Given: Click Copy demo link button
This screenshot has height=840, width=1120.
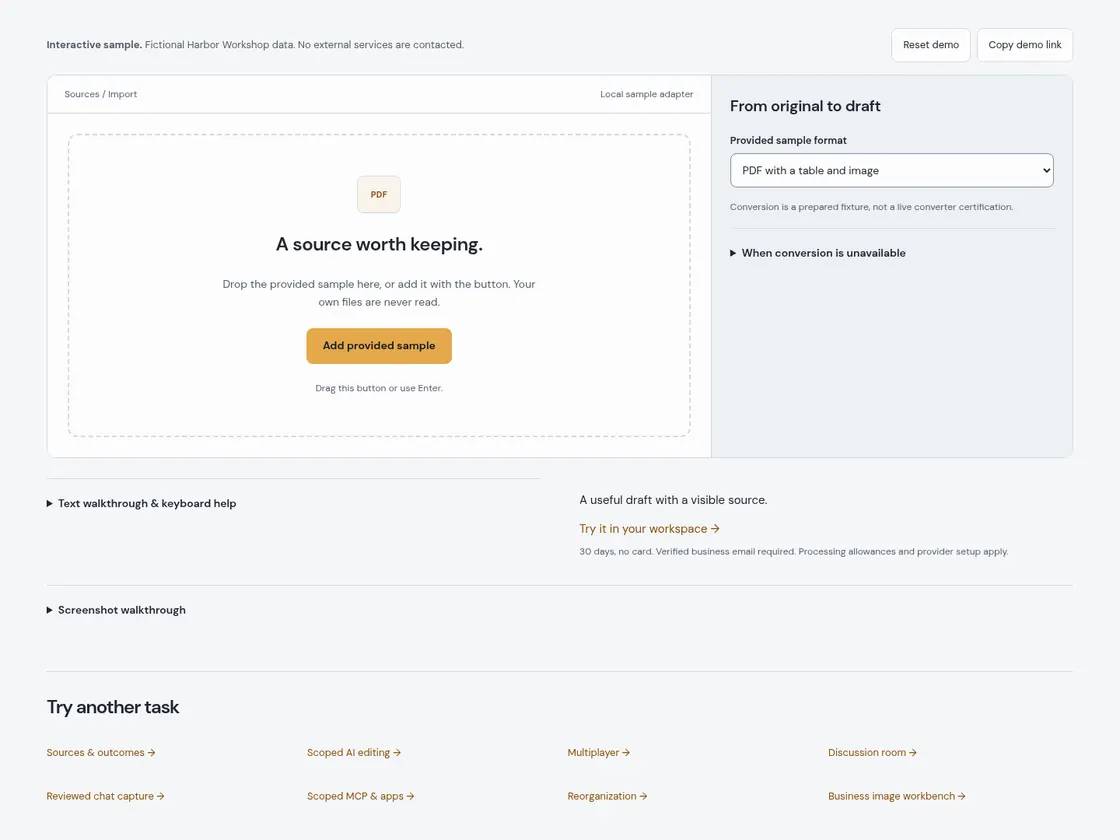Looking at the screenshot, I should point(1024,45).
